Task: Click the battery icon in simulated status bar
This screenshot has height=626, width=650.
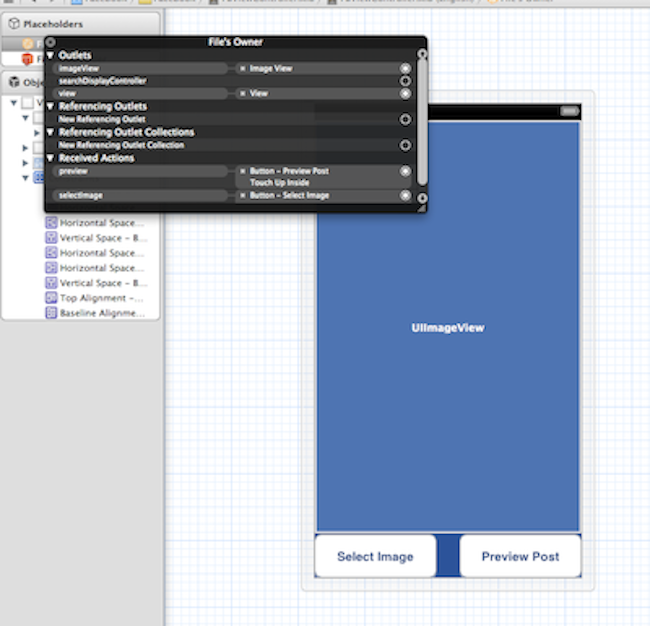Action: (x=569, y=111)
